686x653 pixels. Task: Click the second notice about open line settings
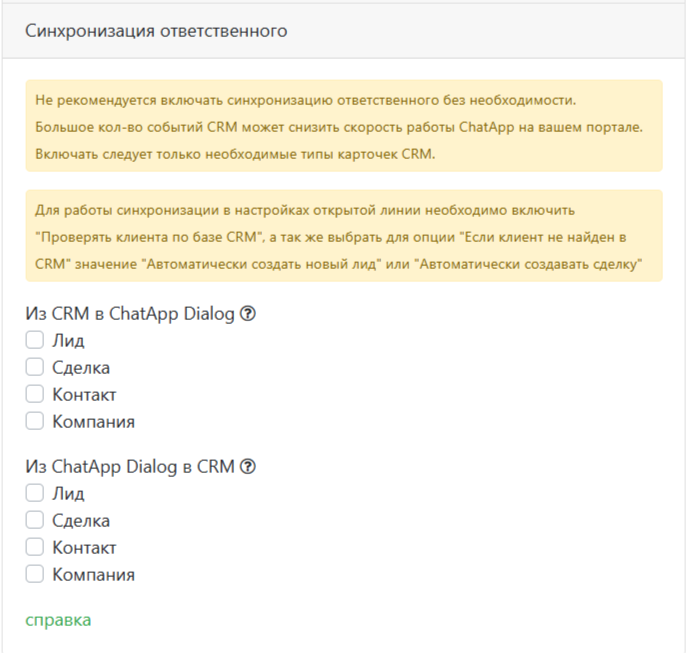click(x=343, y=236)
